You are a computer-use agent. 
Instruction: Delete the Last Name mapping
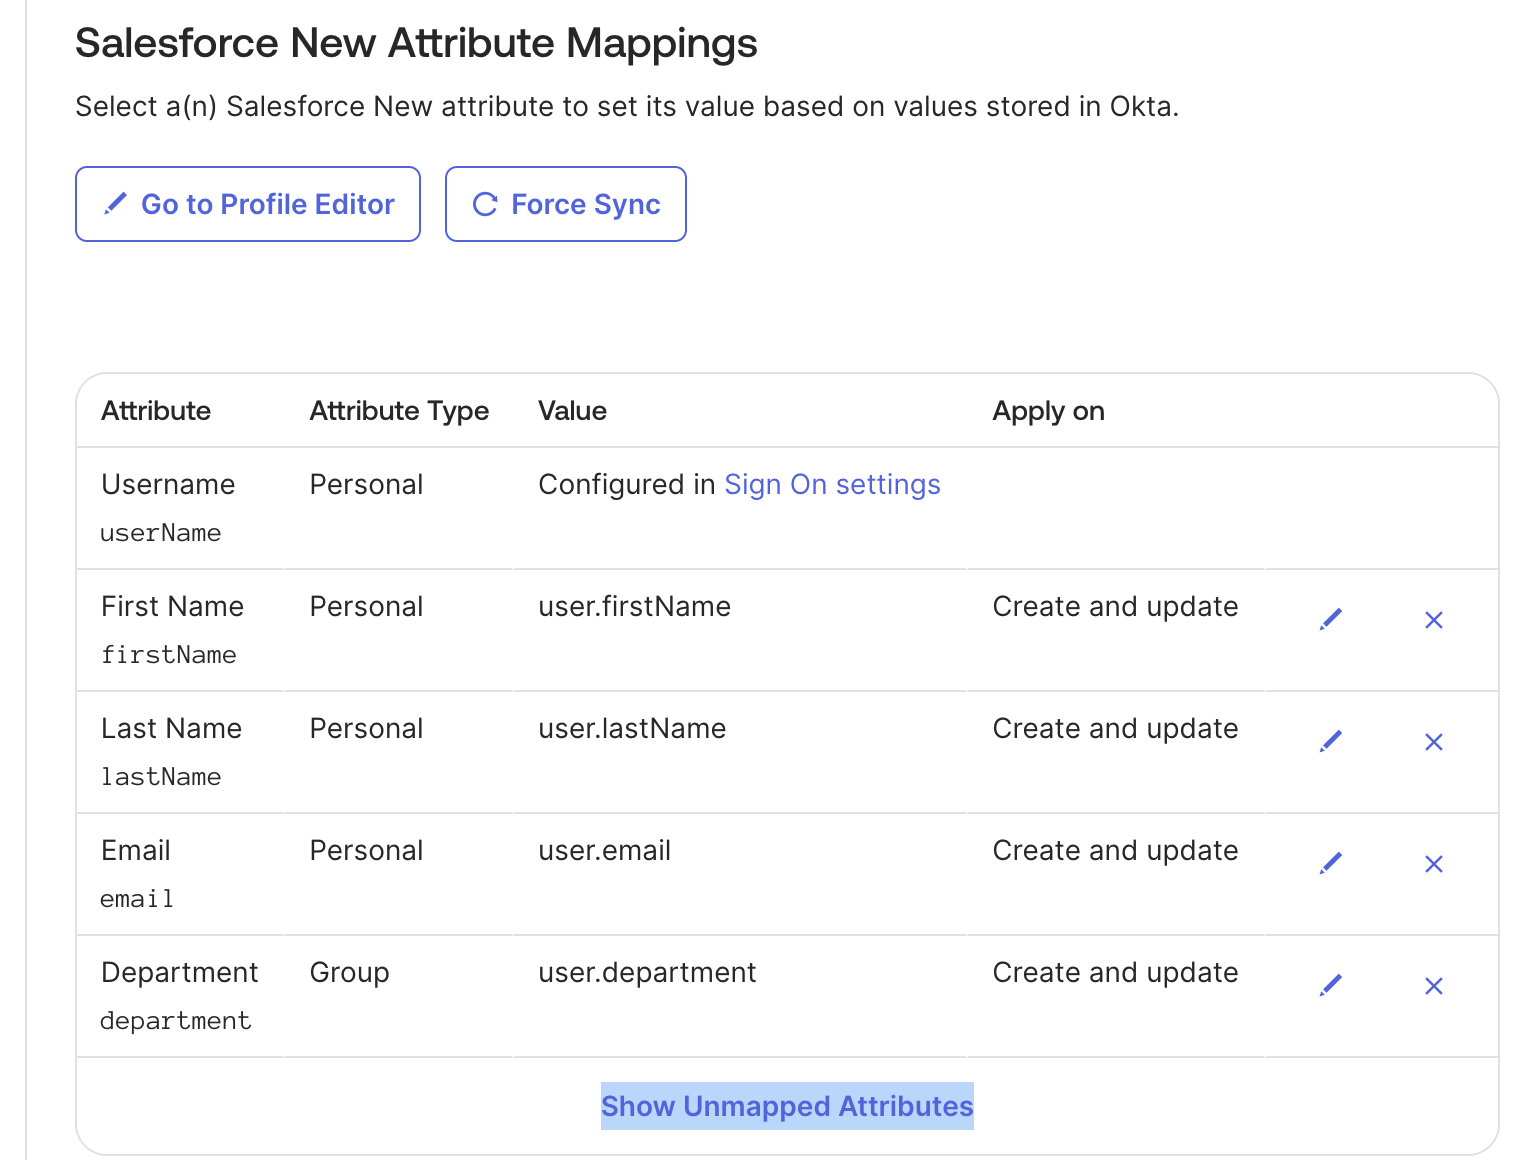[1434, 742]
